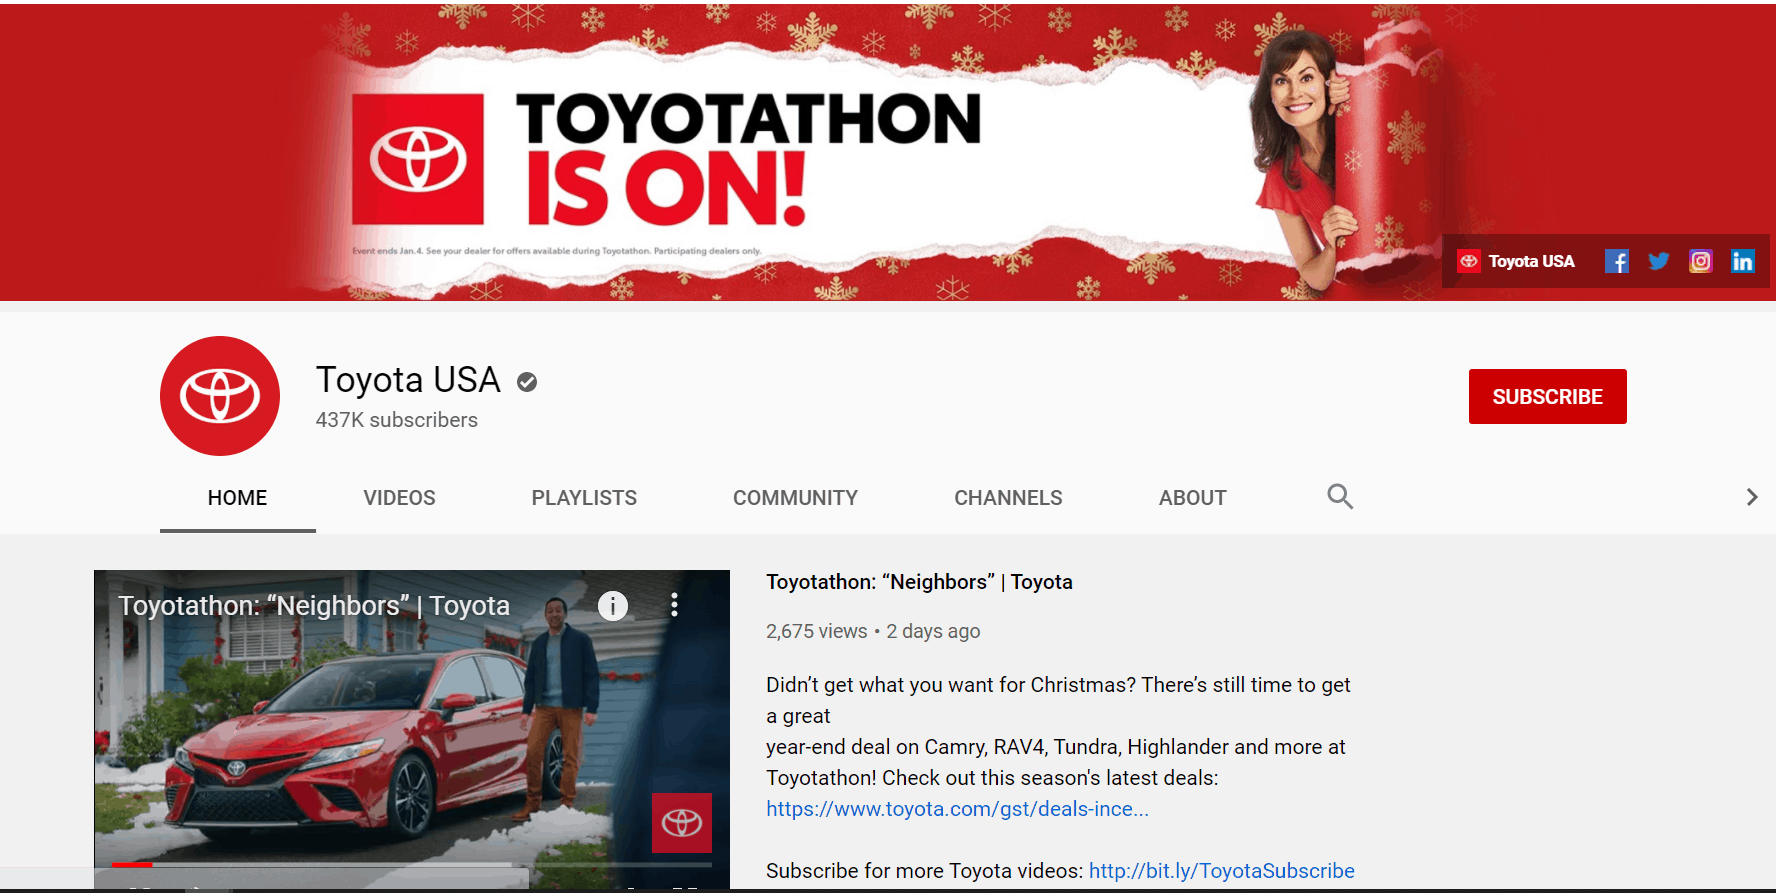Screen dimensions: 1776x893
Task: Click the Toyotathon Is On banner image
Action: coord(888,151)
